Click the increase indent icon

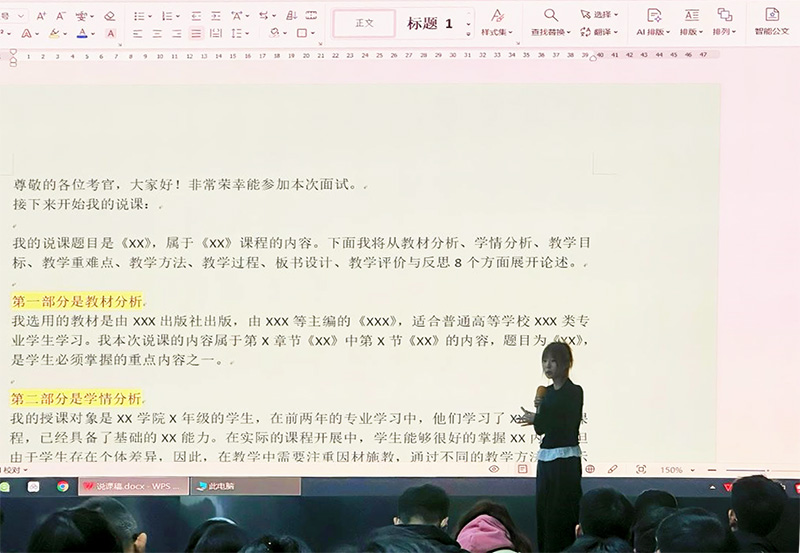(215, 16)
